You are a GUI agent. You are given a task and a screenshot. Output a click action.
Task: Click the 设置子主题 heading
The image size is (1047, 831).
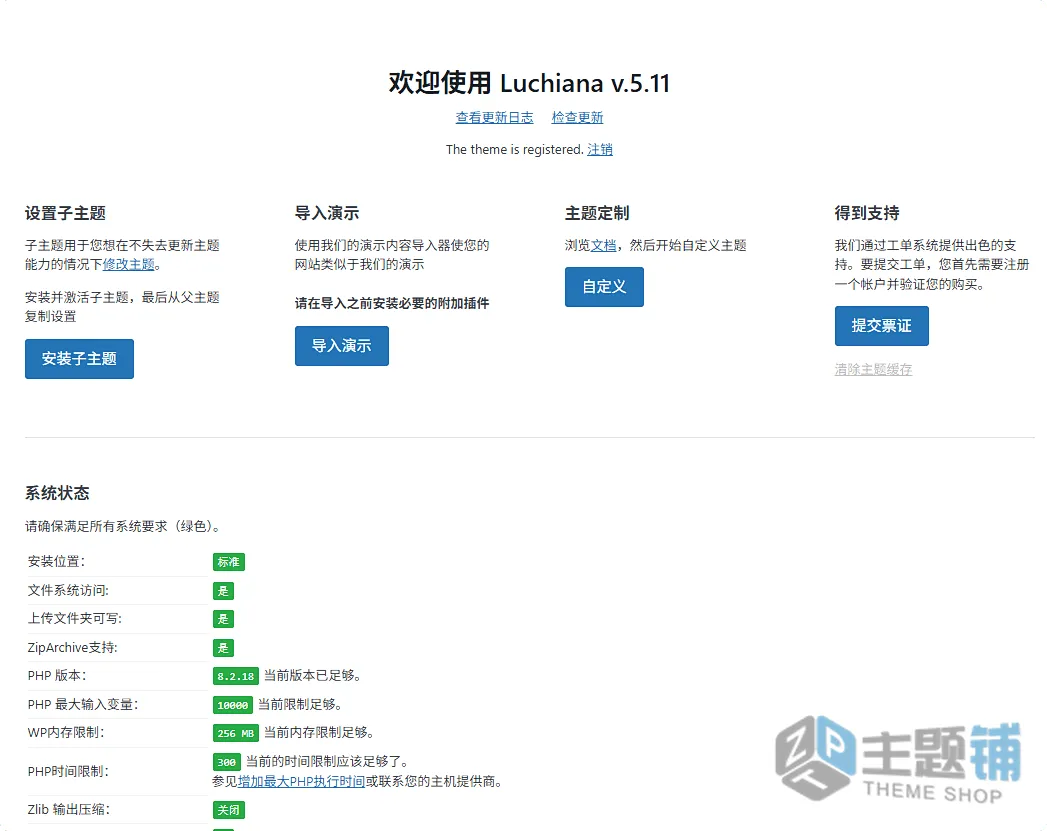coord(65,213)
